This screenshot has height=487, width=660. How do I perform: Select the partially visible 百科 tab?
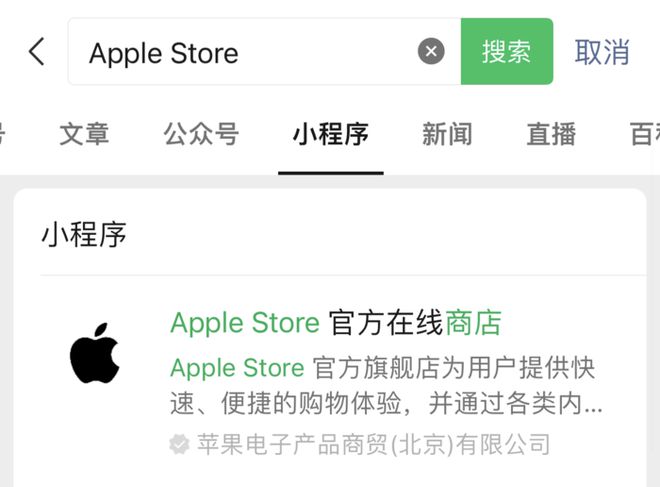pos(645,134)
